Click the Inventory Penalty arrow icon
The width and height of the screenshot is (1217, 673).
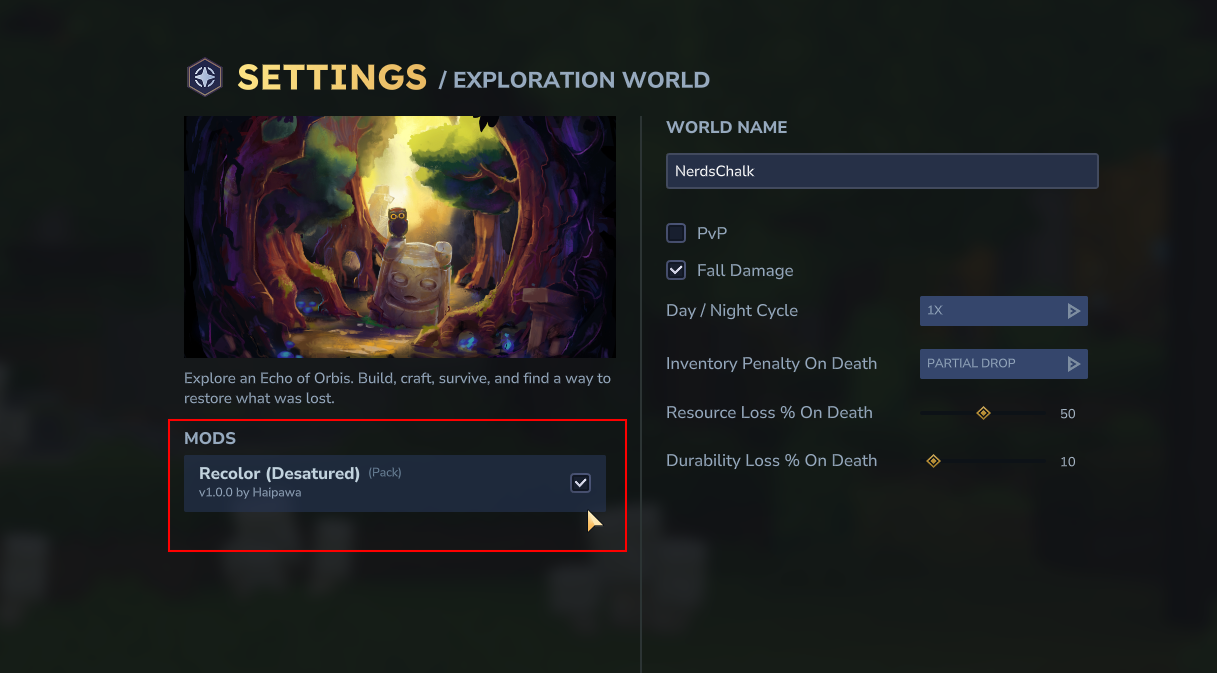(1073, 364)
